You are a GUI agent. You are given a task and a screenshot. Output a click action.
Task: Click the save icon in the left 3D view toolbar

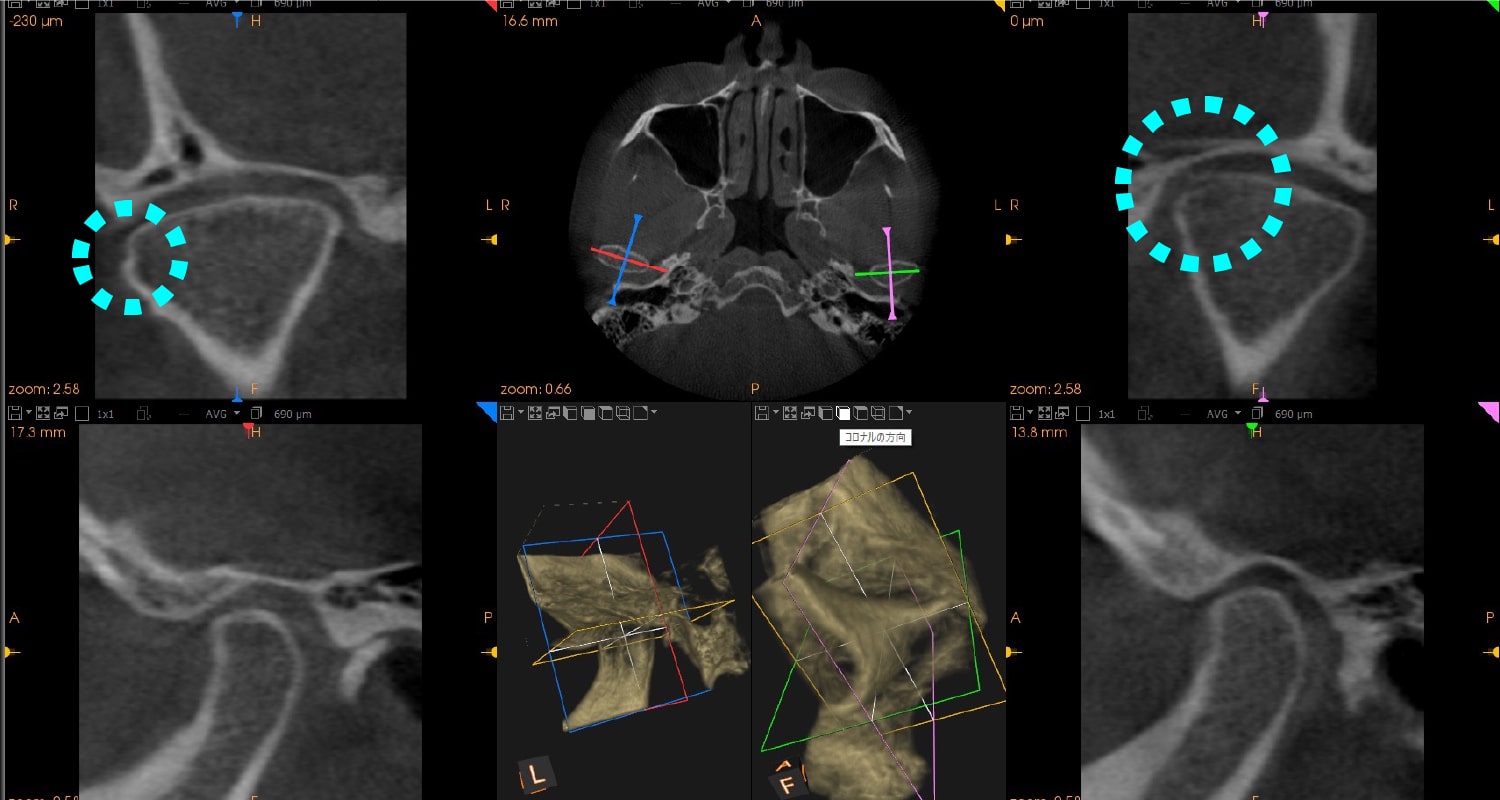click(x=507, y=413)
